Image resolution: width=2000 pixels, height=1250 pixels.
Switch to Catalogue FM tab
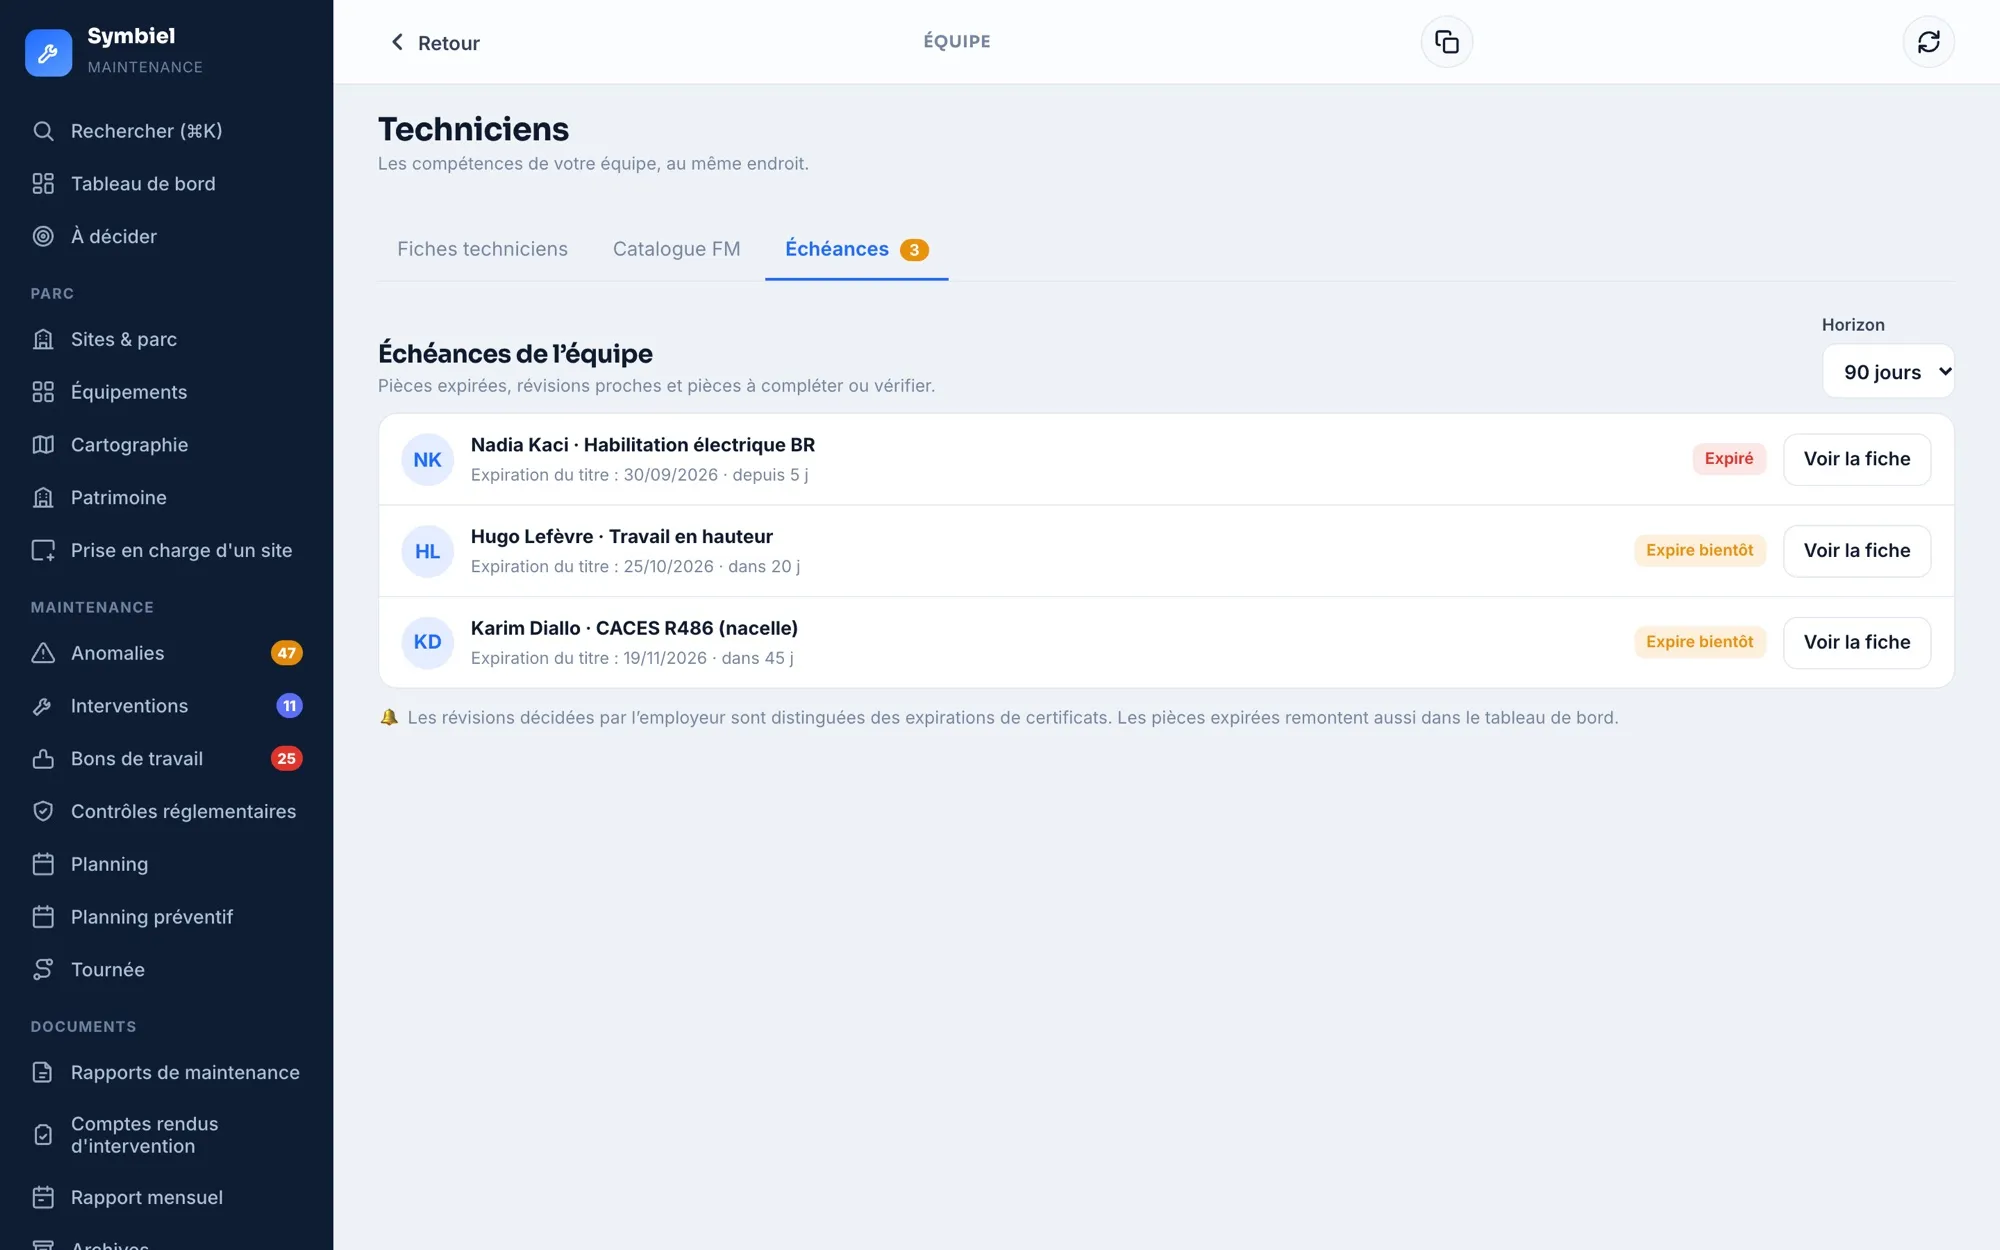(676, 249)
